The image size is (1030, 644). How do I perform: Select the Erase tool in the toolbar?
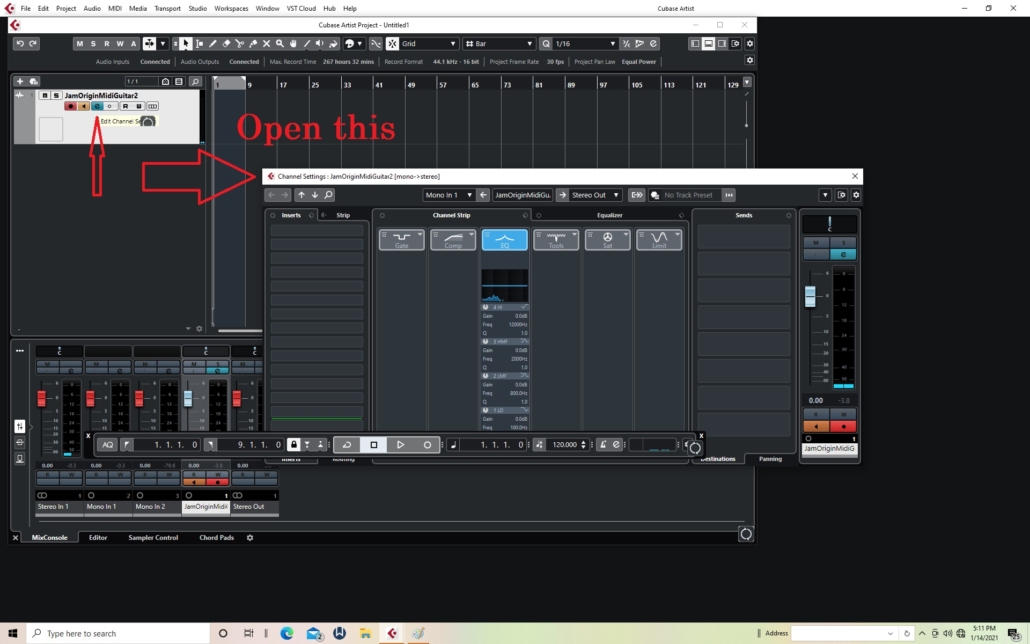pyautogui.click(x=226, y=43)
